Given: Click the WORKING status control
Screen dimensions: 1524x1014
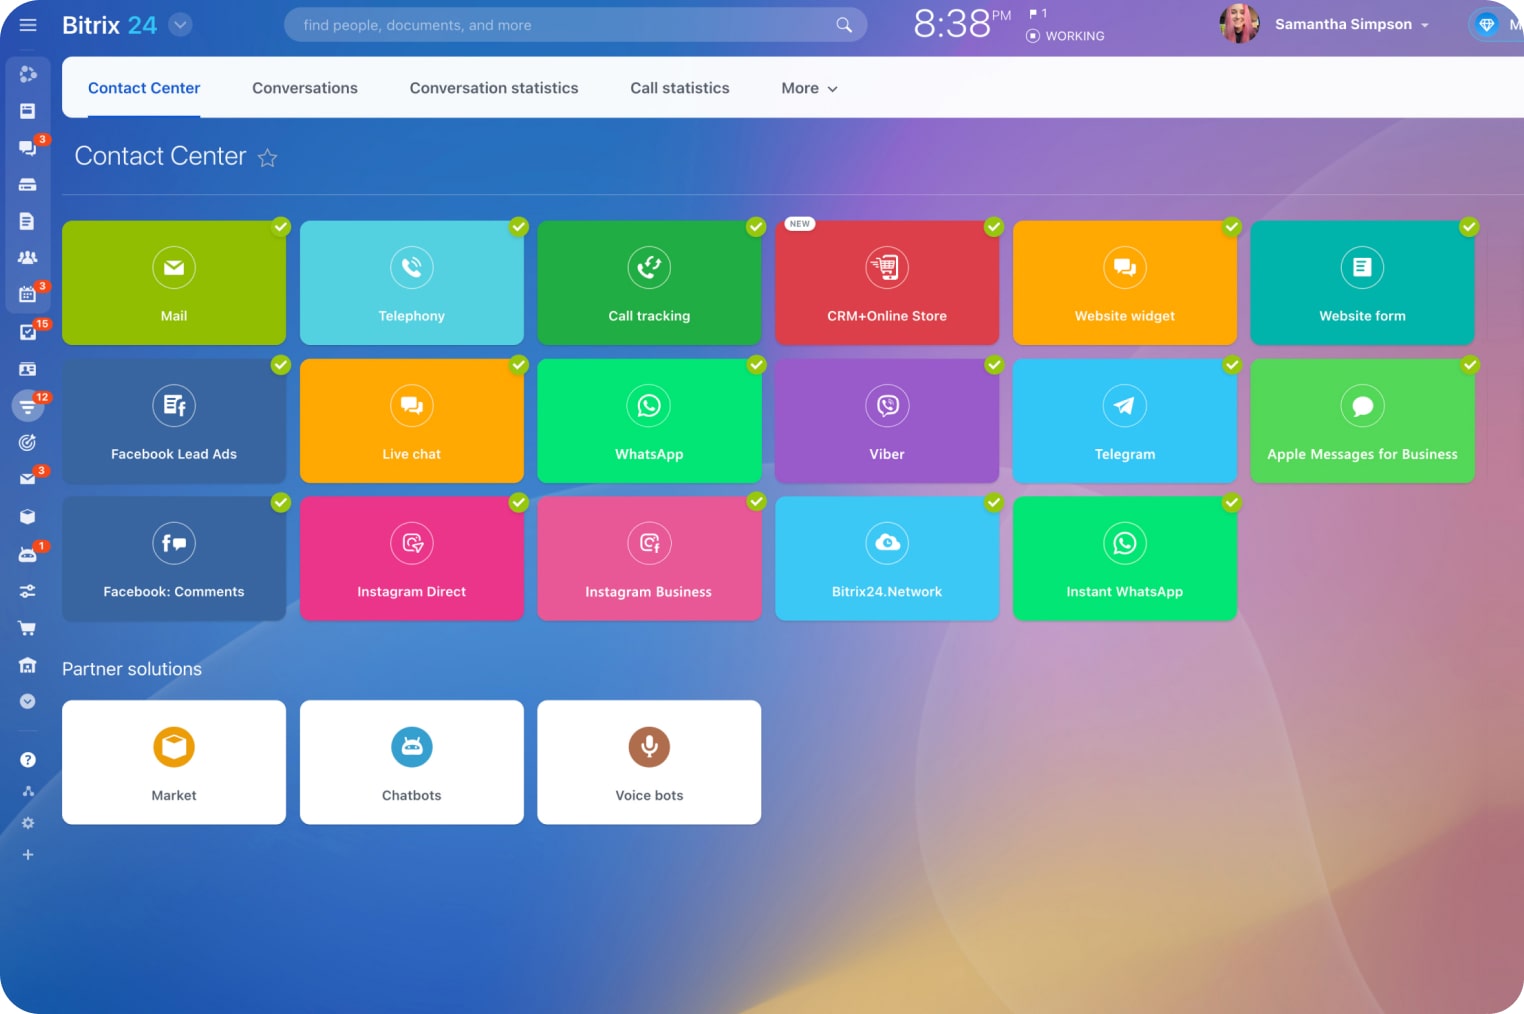Looking at the screenshot, I should 1065,36.
